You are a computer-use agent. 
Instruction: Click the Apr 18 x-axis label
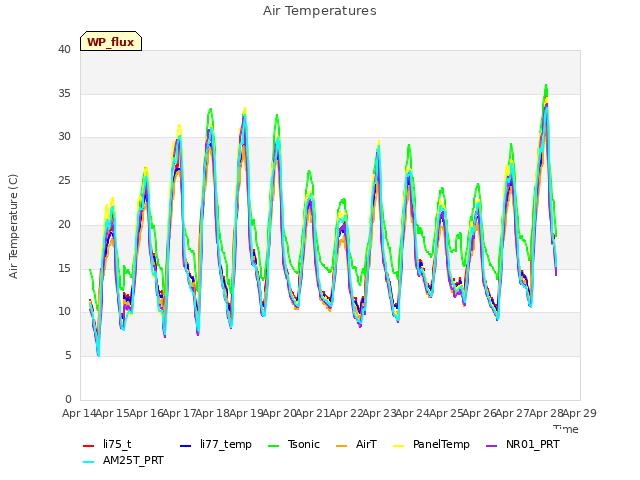(213, 413)
